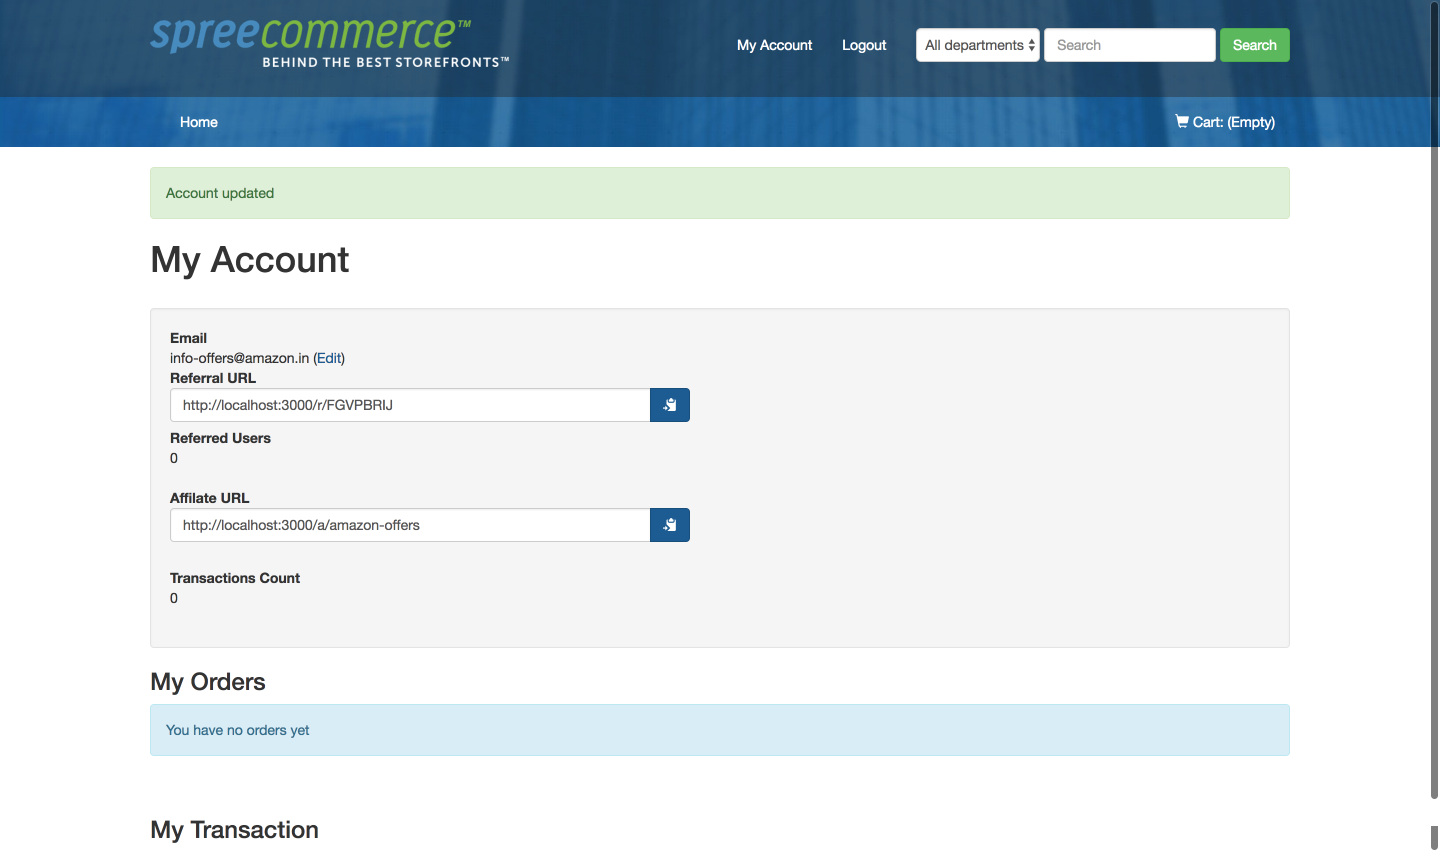The height and width of the screenshot is (852, 1440).
Task: Click the page vertical scrollbar
Action: [1434, 400]
